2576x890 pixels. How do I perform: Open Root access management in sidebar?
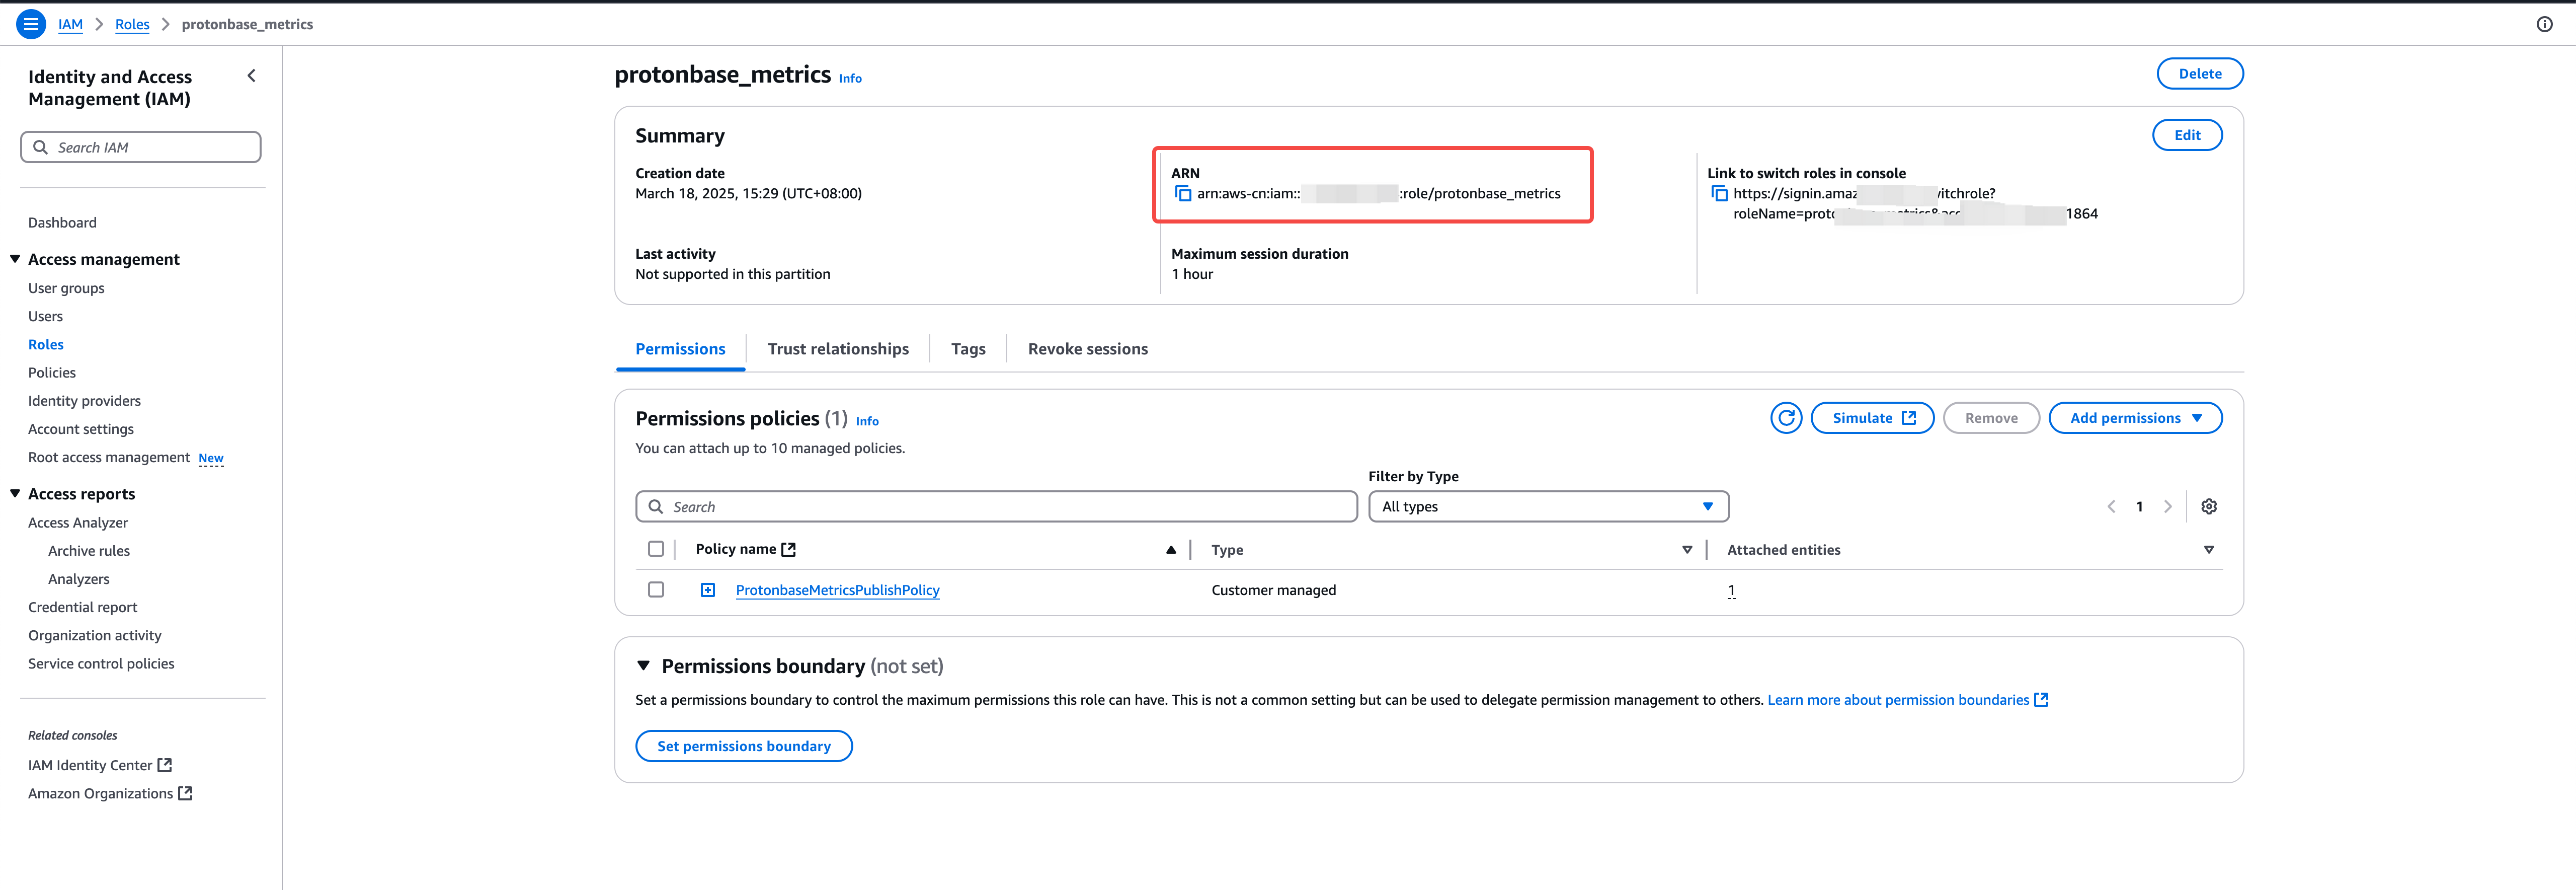pos(109,457)
